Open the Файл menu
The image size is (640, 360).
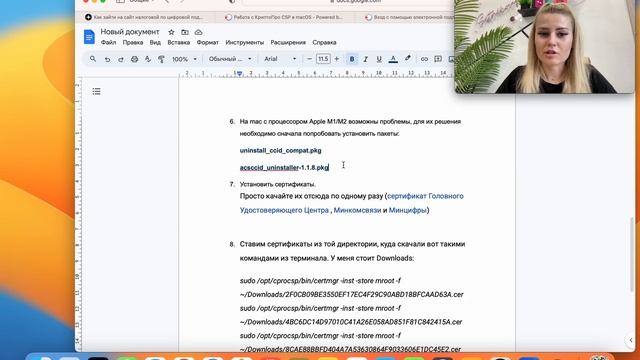point(109,42)
